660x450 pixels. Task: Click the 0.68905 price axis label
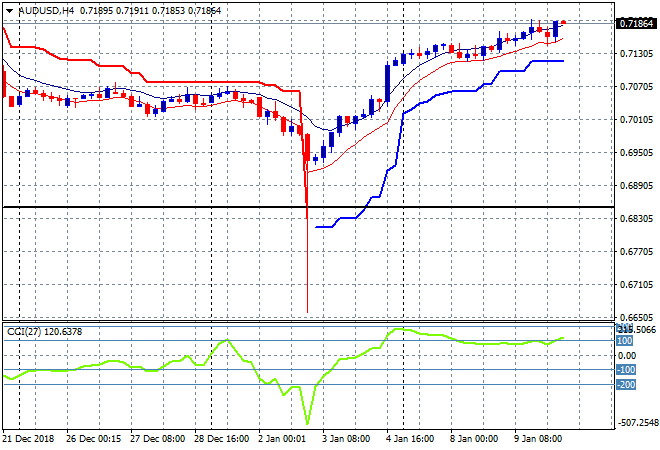click(x=636, y=186)
